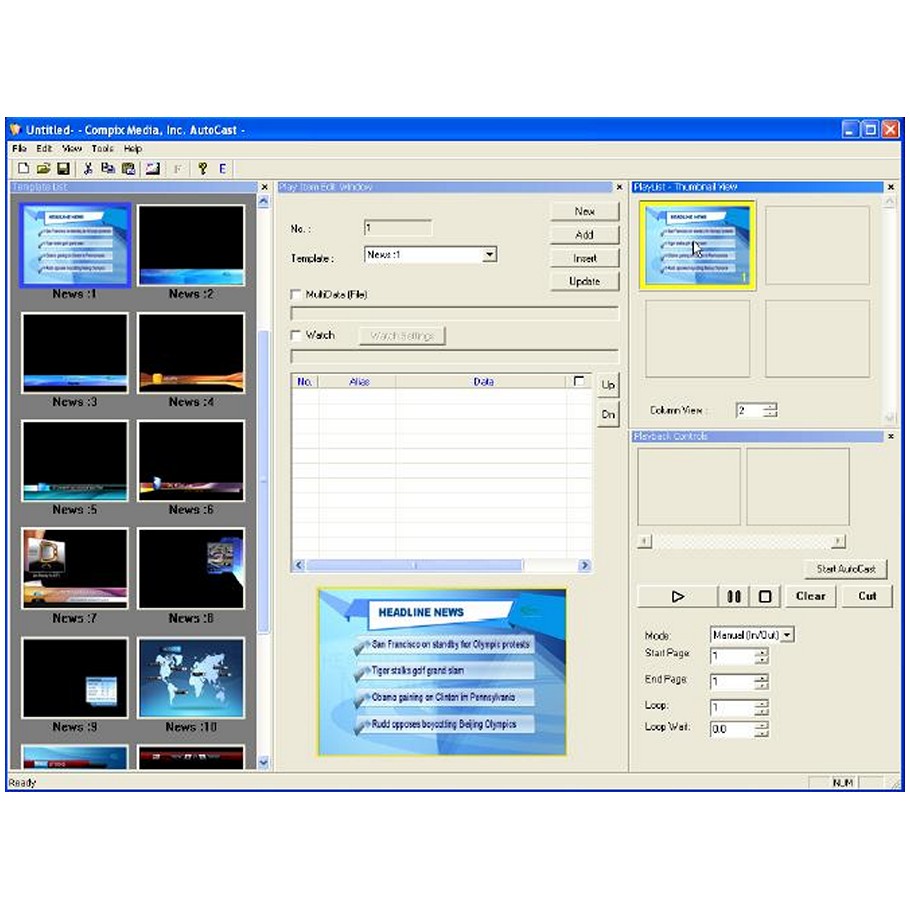Viewport: 910px width, 910px height.
Task: Click the grayed F toolbar icon
Action: coord(178,169)
